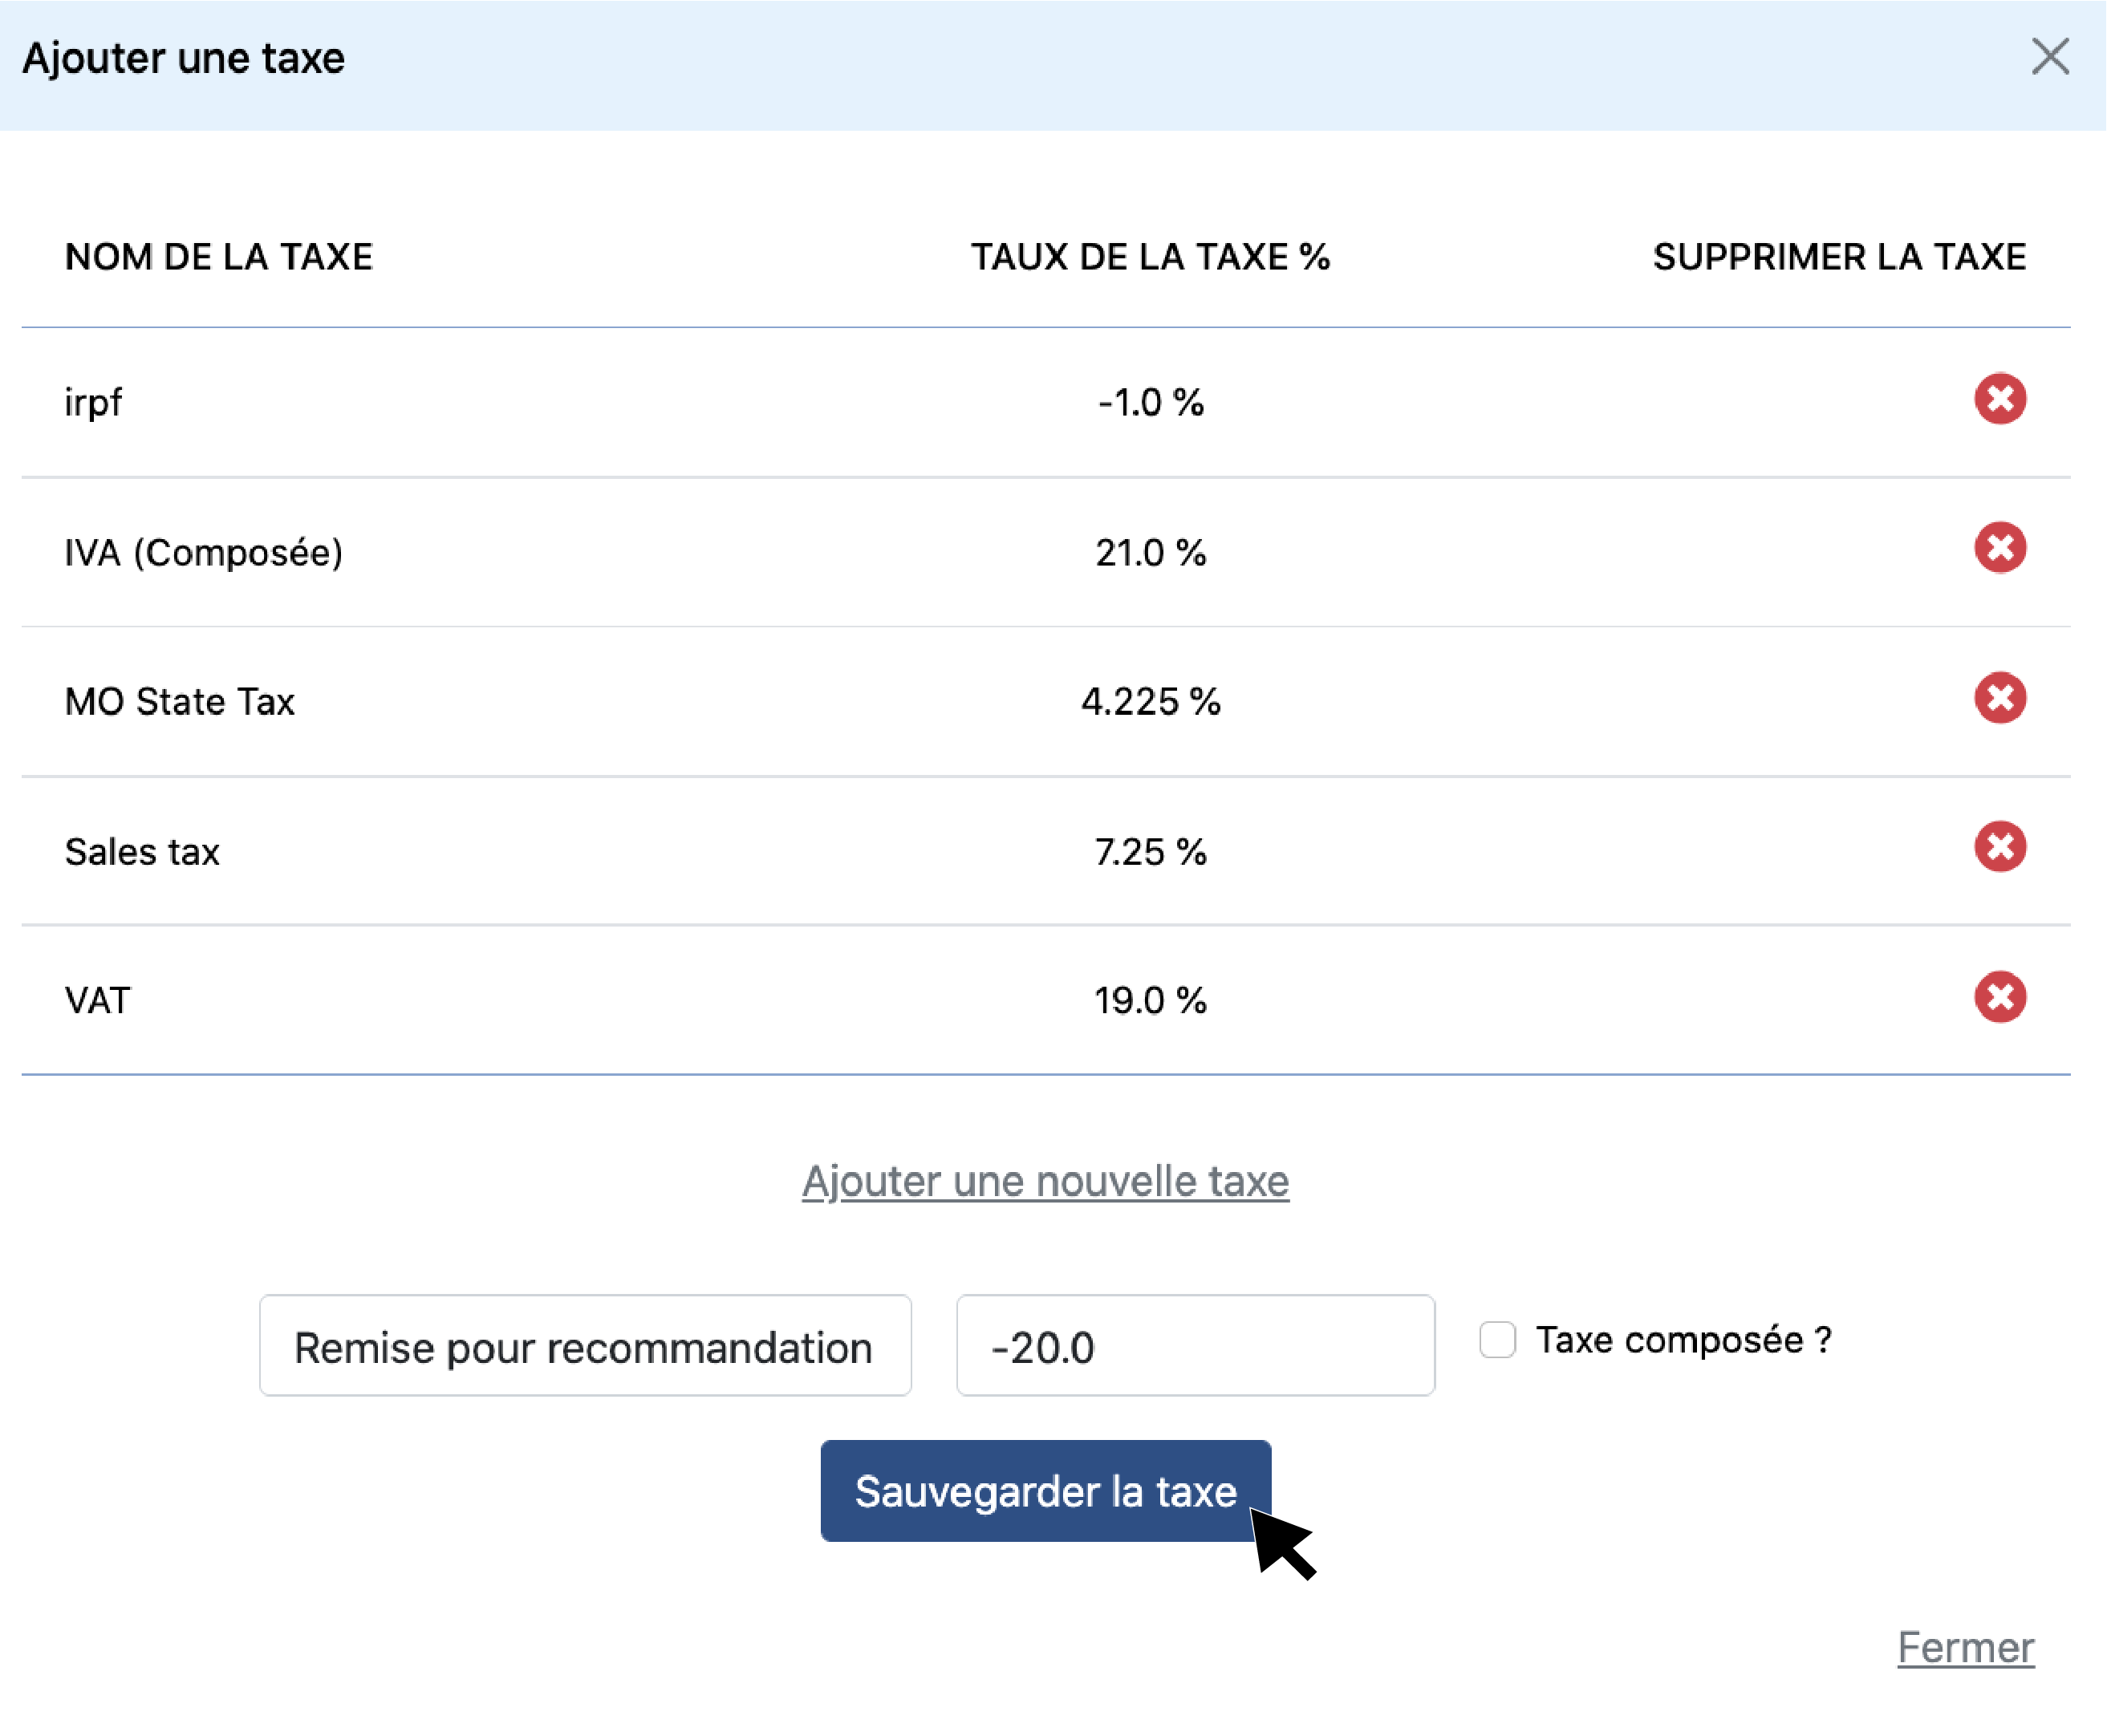Select the irpf tax name
The height and width of the screenshot is (1736, 2107).
93,403
